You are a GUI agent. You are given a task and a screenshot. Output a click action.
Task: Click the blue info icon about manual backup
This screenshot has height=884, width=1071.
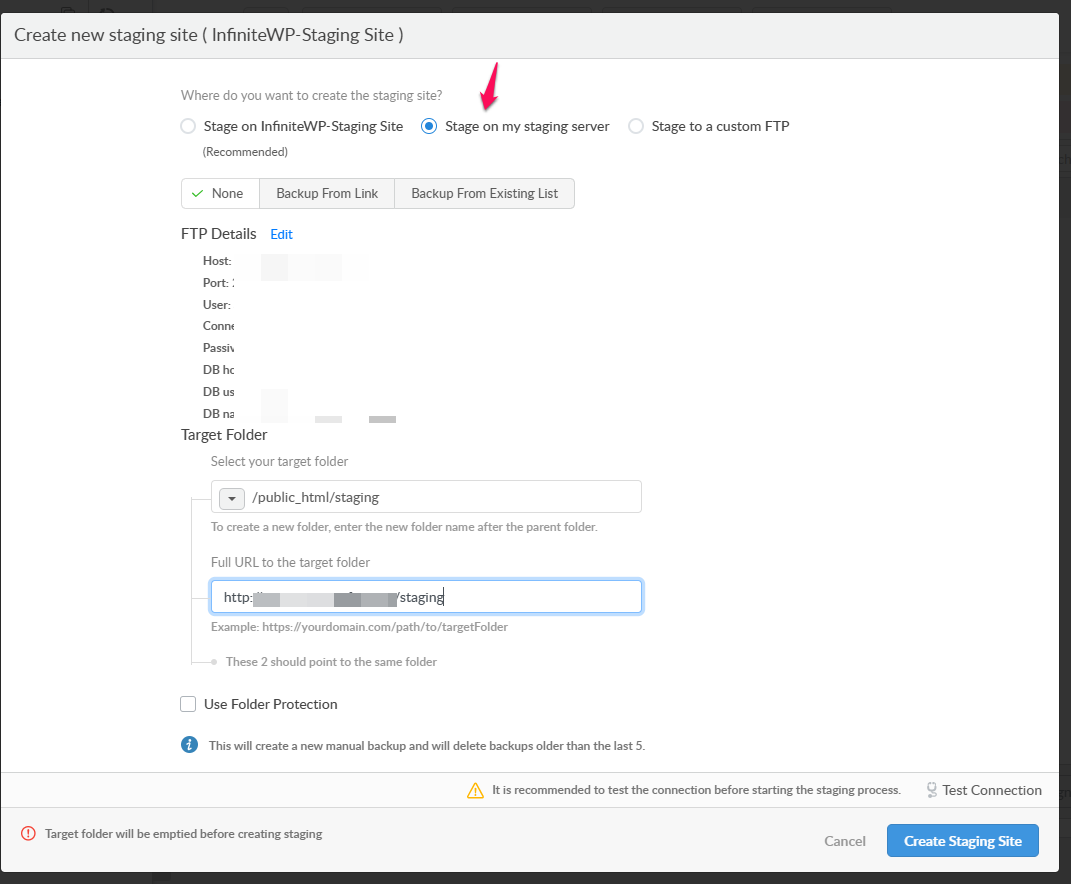(189, 745)
